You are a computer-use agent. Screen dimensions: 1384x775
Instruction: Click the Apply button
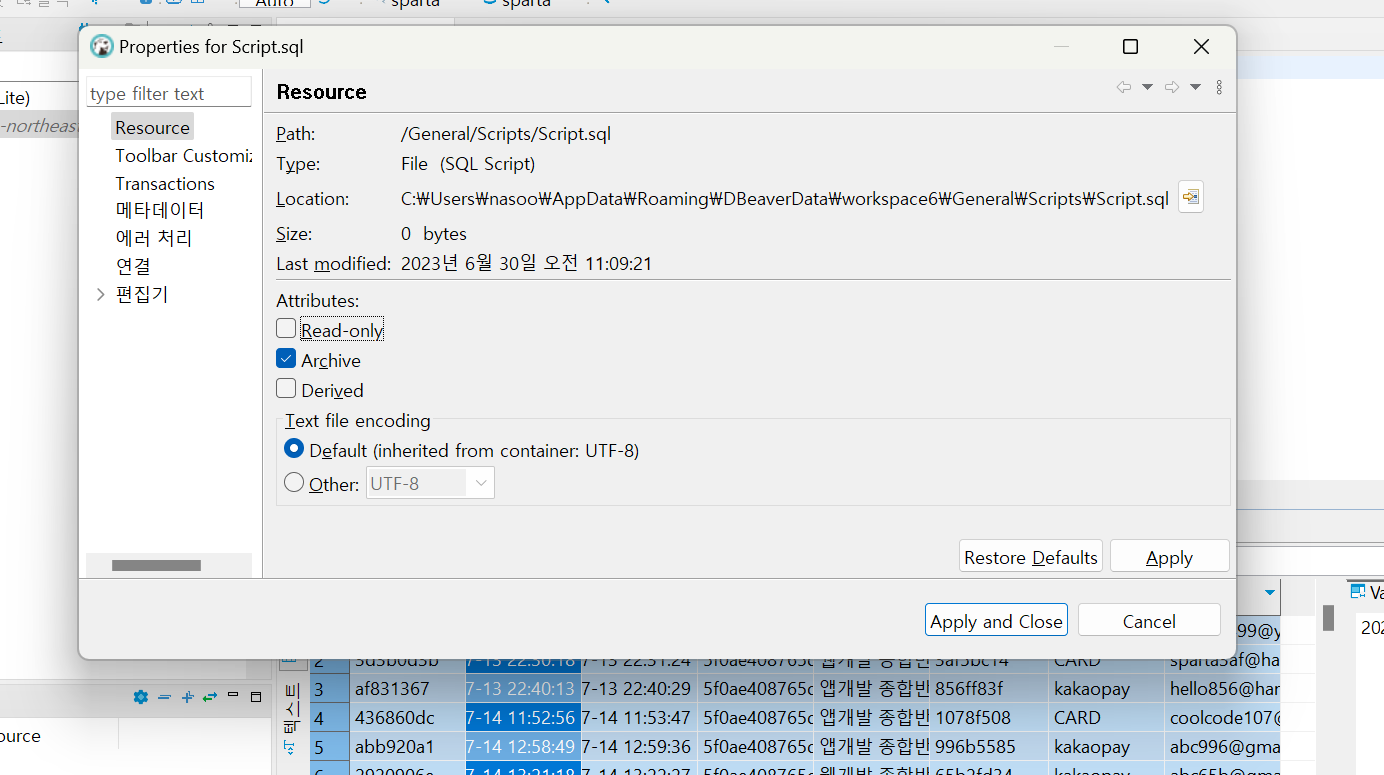(x=1169, y=557)
